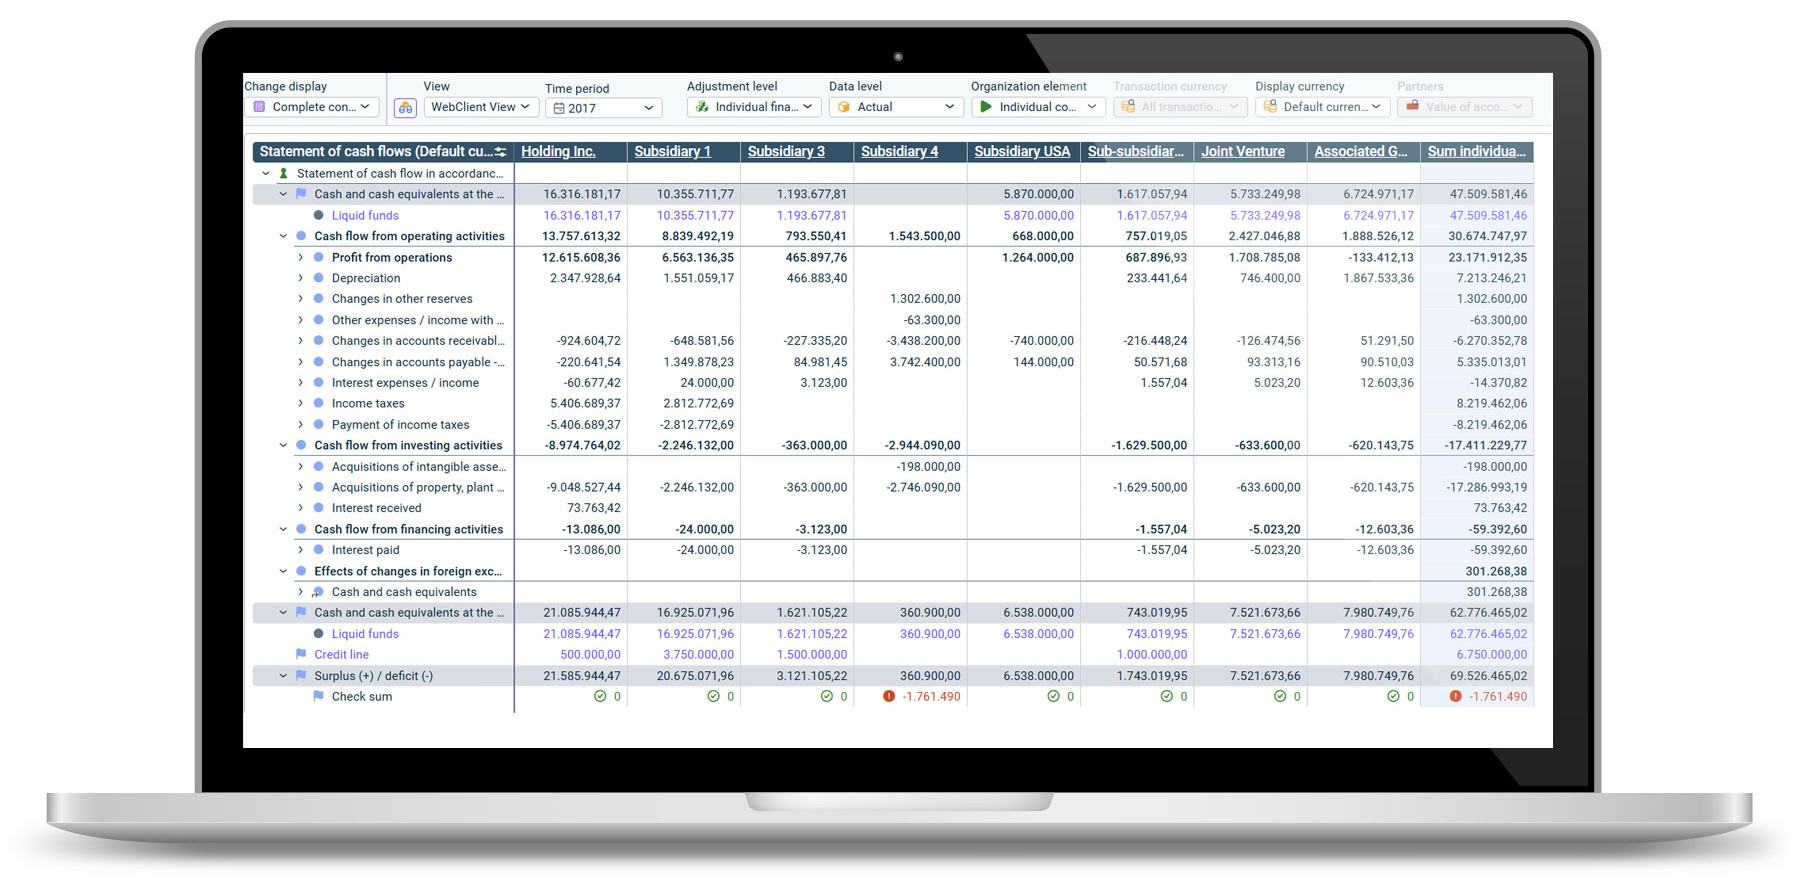Click the dot icon beside Effects of changes in foreign exchange
Screen dimensions: 1800x885
pyautogui.click(x=301, y=571)
